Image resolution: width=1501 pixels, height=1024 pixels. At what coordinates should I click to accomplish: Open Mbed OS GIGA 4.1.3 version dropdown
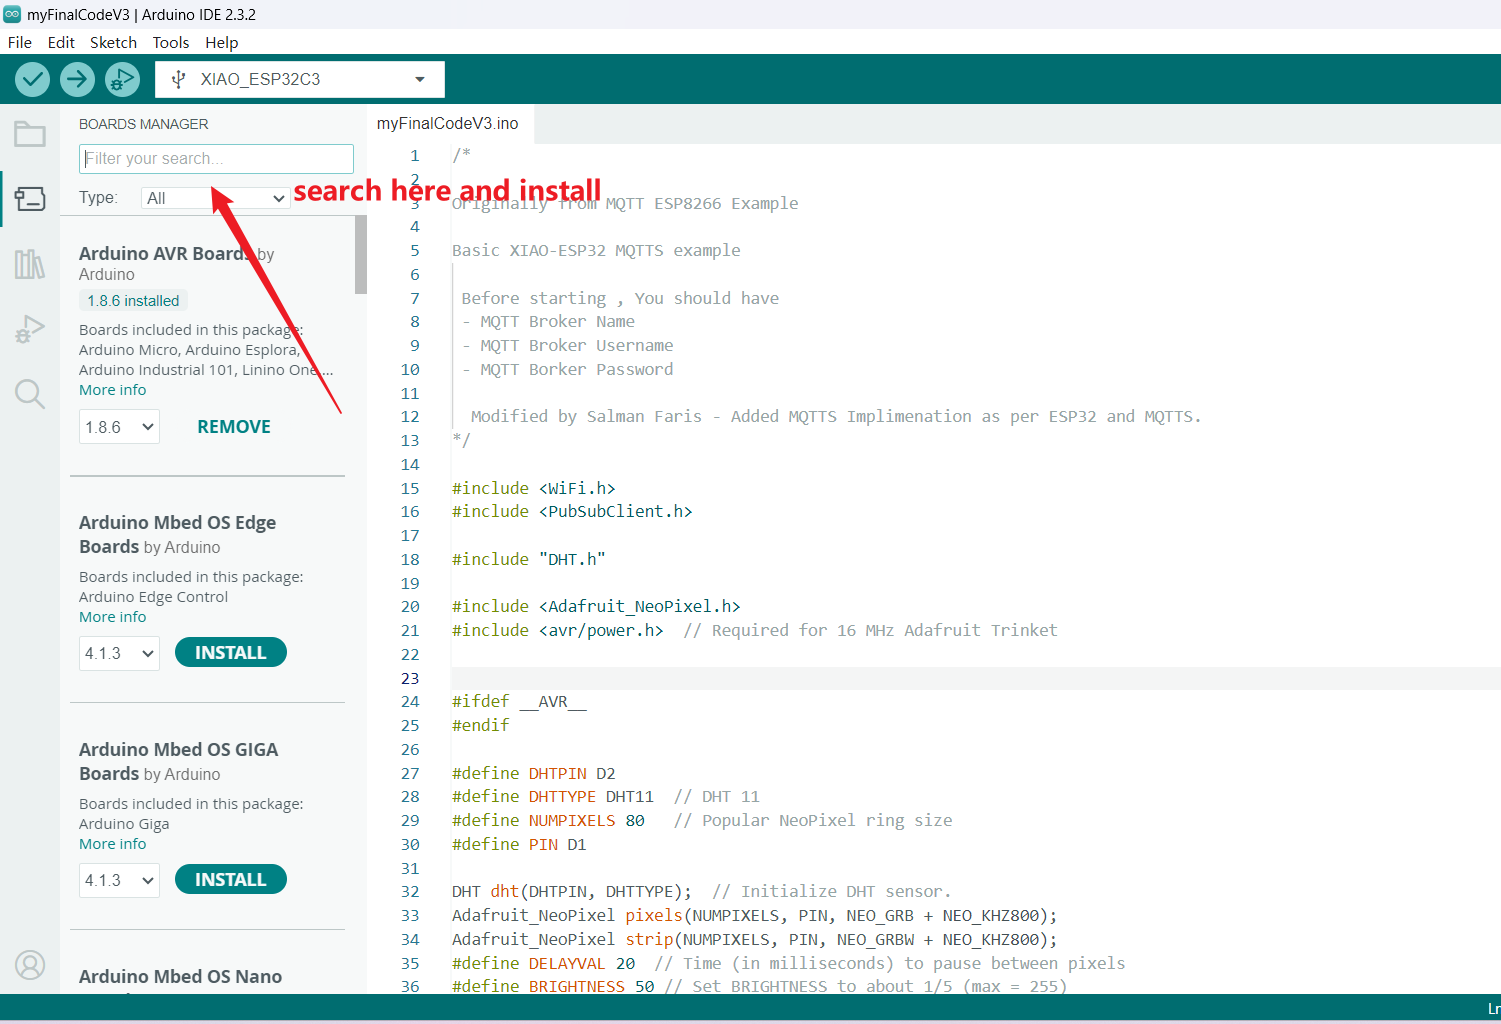119,880
